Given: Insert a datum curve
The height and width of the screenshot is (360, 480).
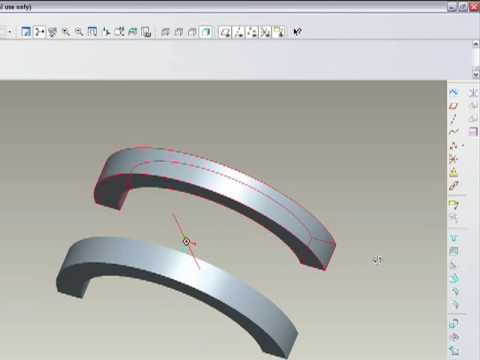Looking at the screenshot, I should (454, 132).
